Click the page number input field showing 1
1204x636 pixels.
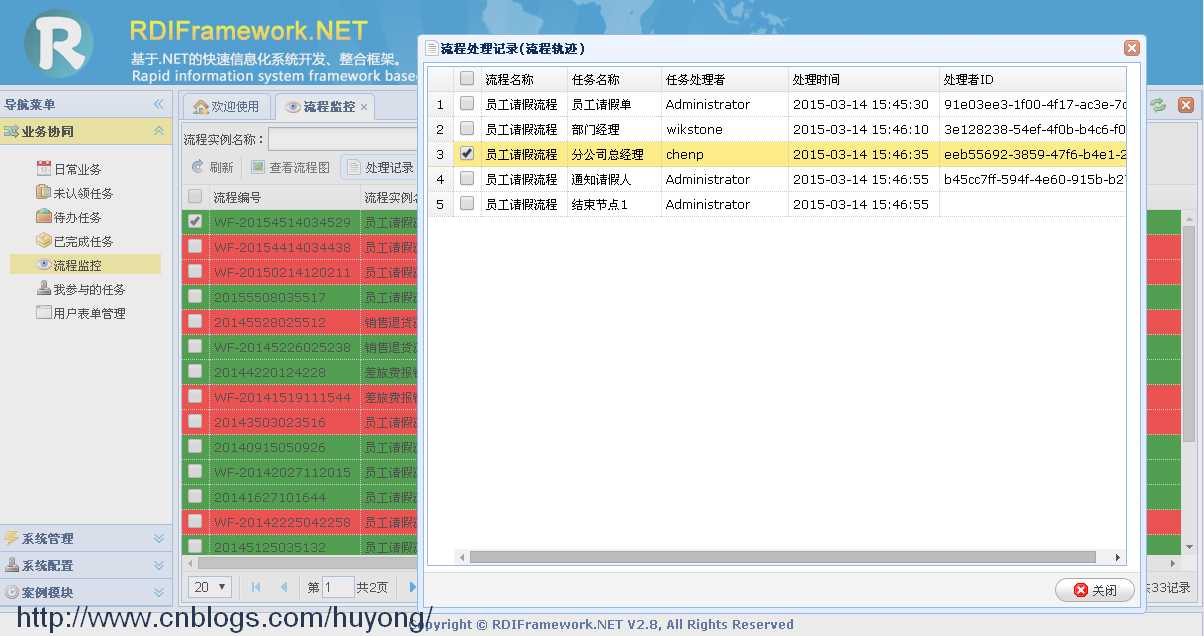pyautogui.click(x=338, y=587)
